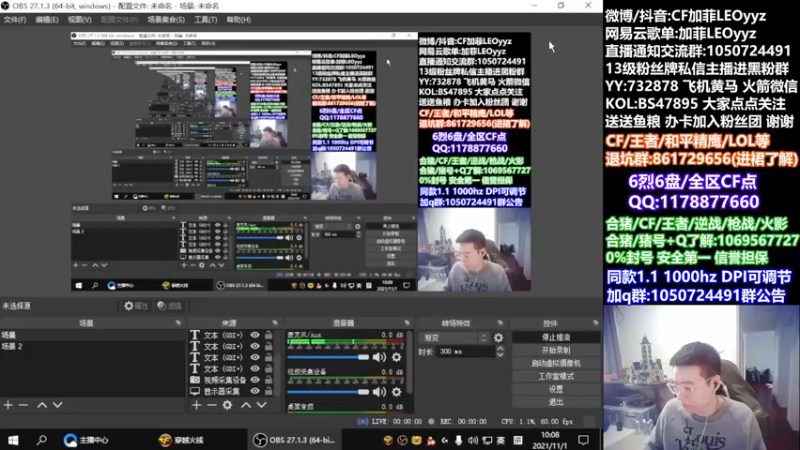
Task: Open 主播中心 from the taskbar
Action: [86, 440]
